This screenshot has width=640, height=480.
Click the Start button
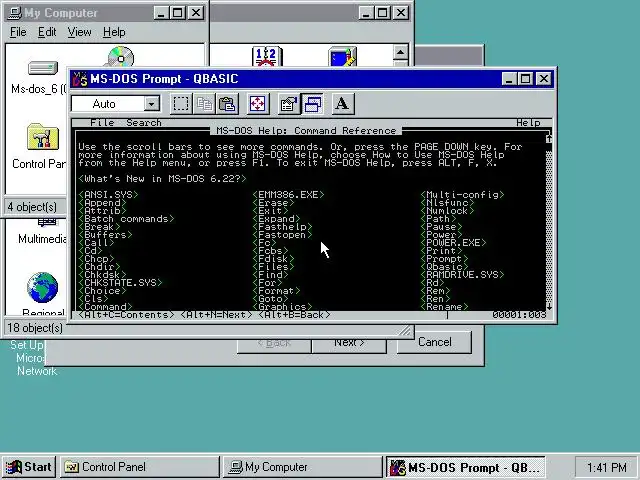click(29, 467)
